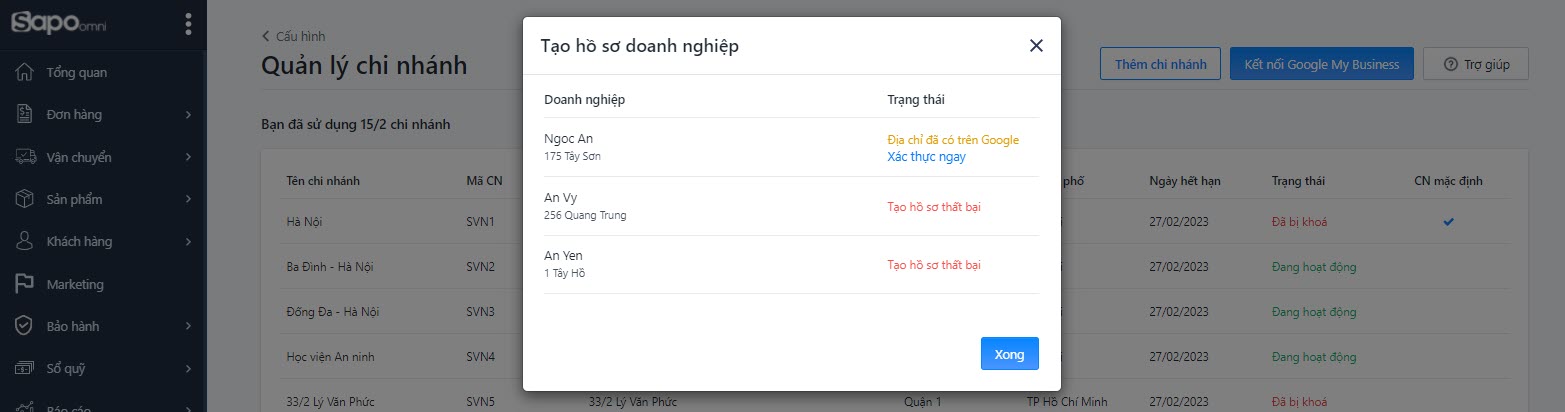Expand the Đơn hàng submenu arrow

(188, 115)
